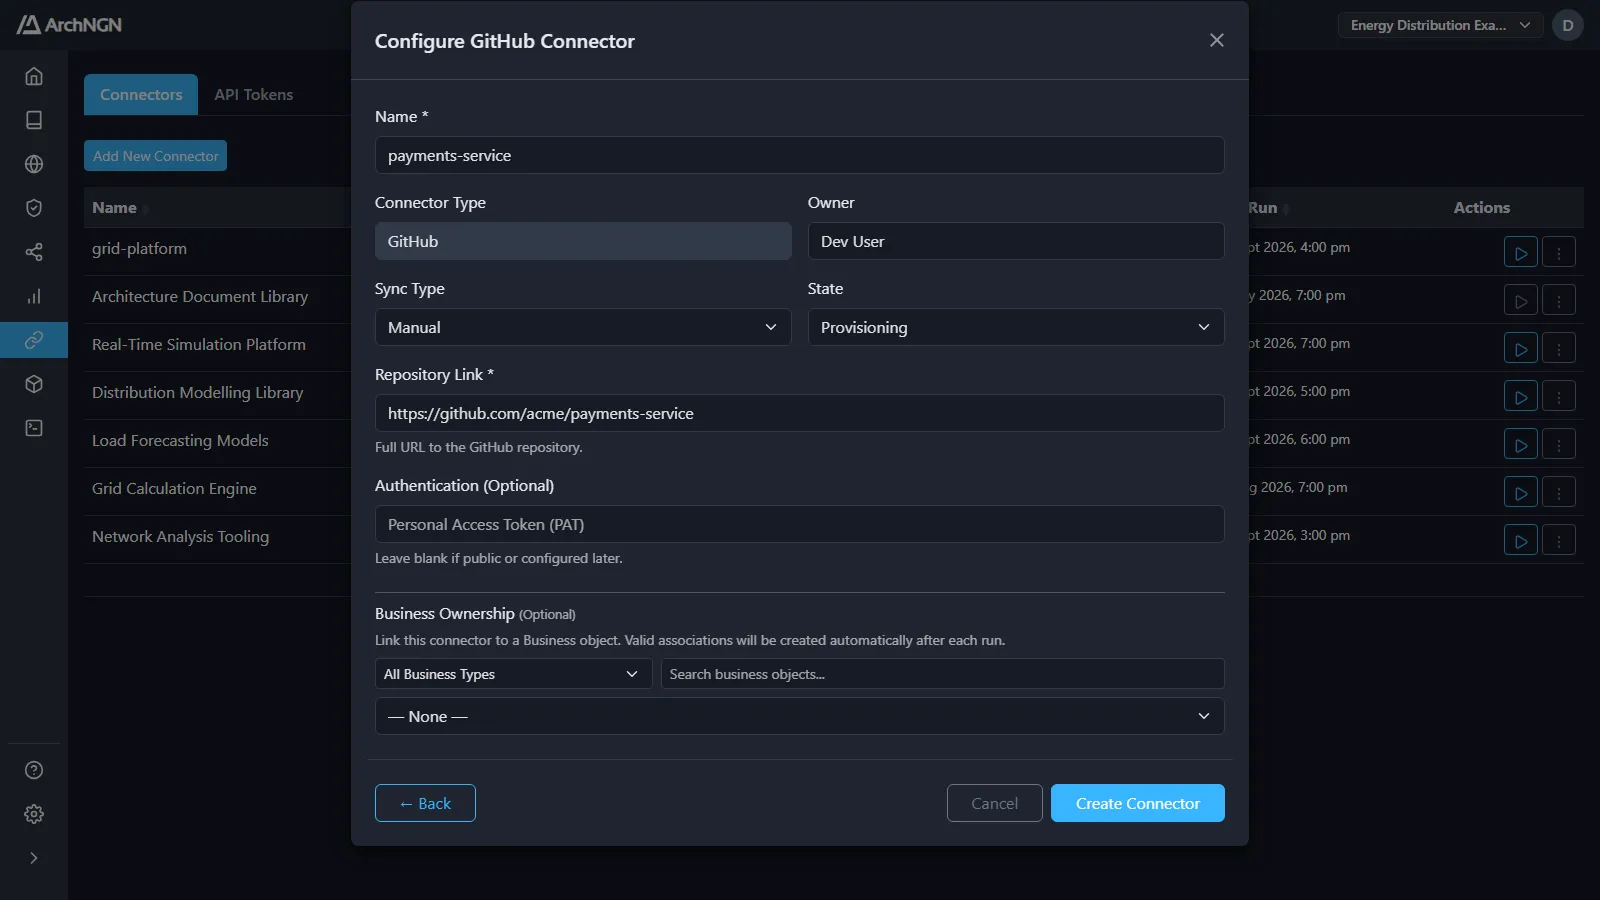
Task: Click the Add New Connector button
Action: (x=155, y=156)
